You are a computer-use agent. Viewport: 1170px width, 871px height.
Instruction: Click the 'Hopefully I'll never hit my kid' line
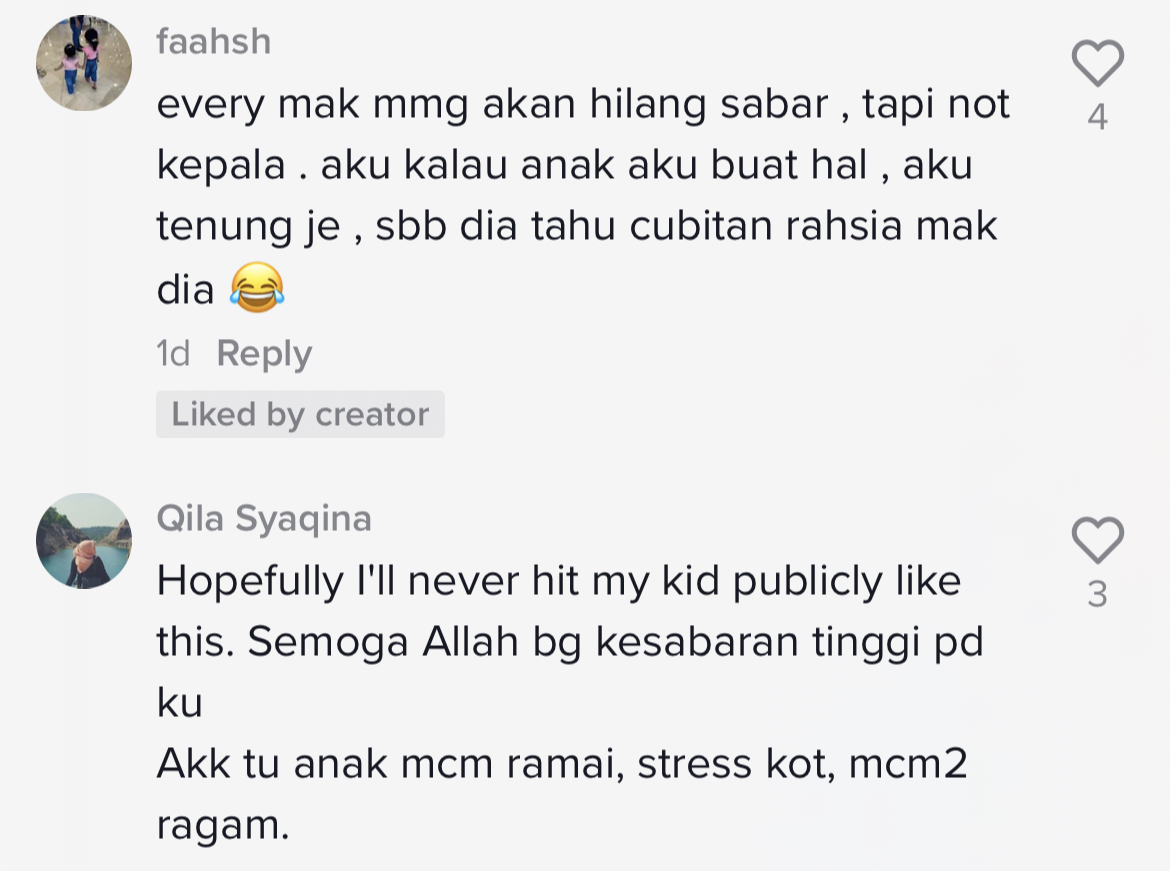click(558, 582)
